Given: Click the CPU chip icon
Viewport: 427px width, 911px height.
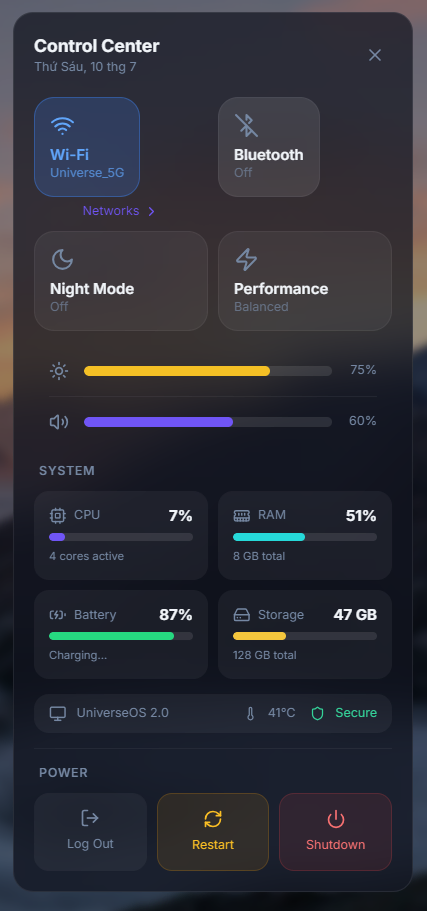Looking at the screenshot, I should 58,515.
